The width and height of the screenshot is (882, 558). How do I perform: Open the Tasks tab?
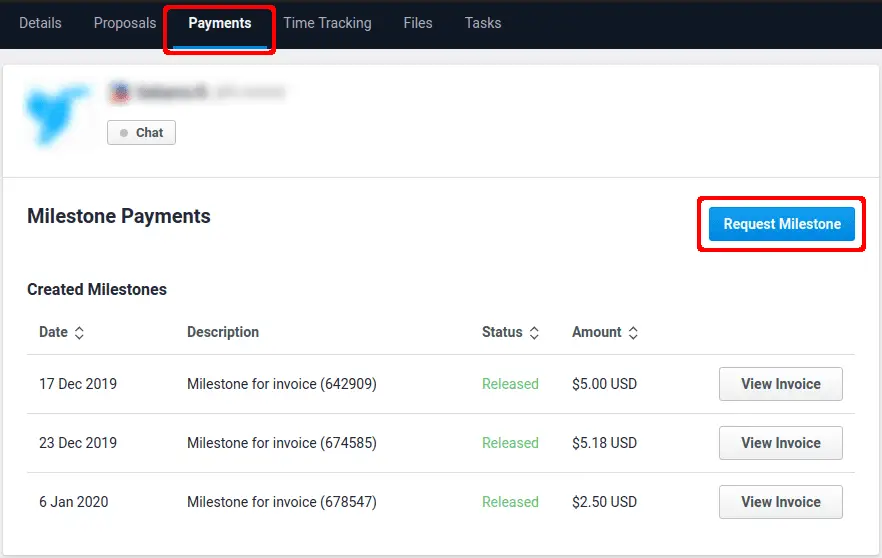click(483, 23)
